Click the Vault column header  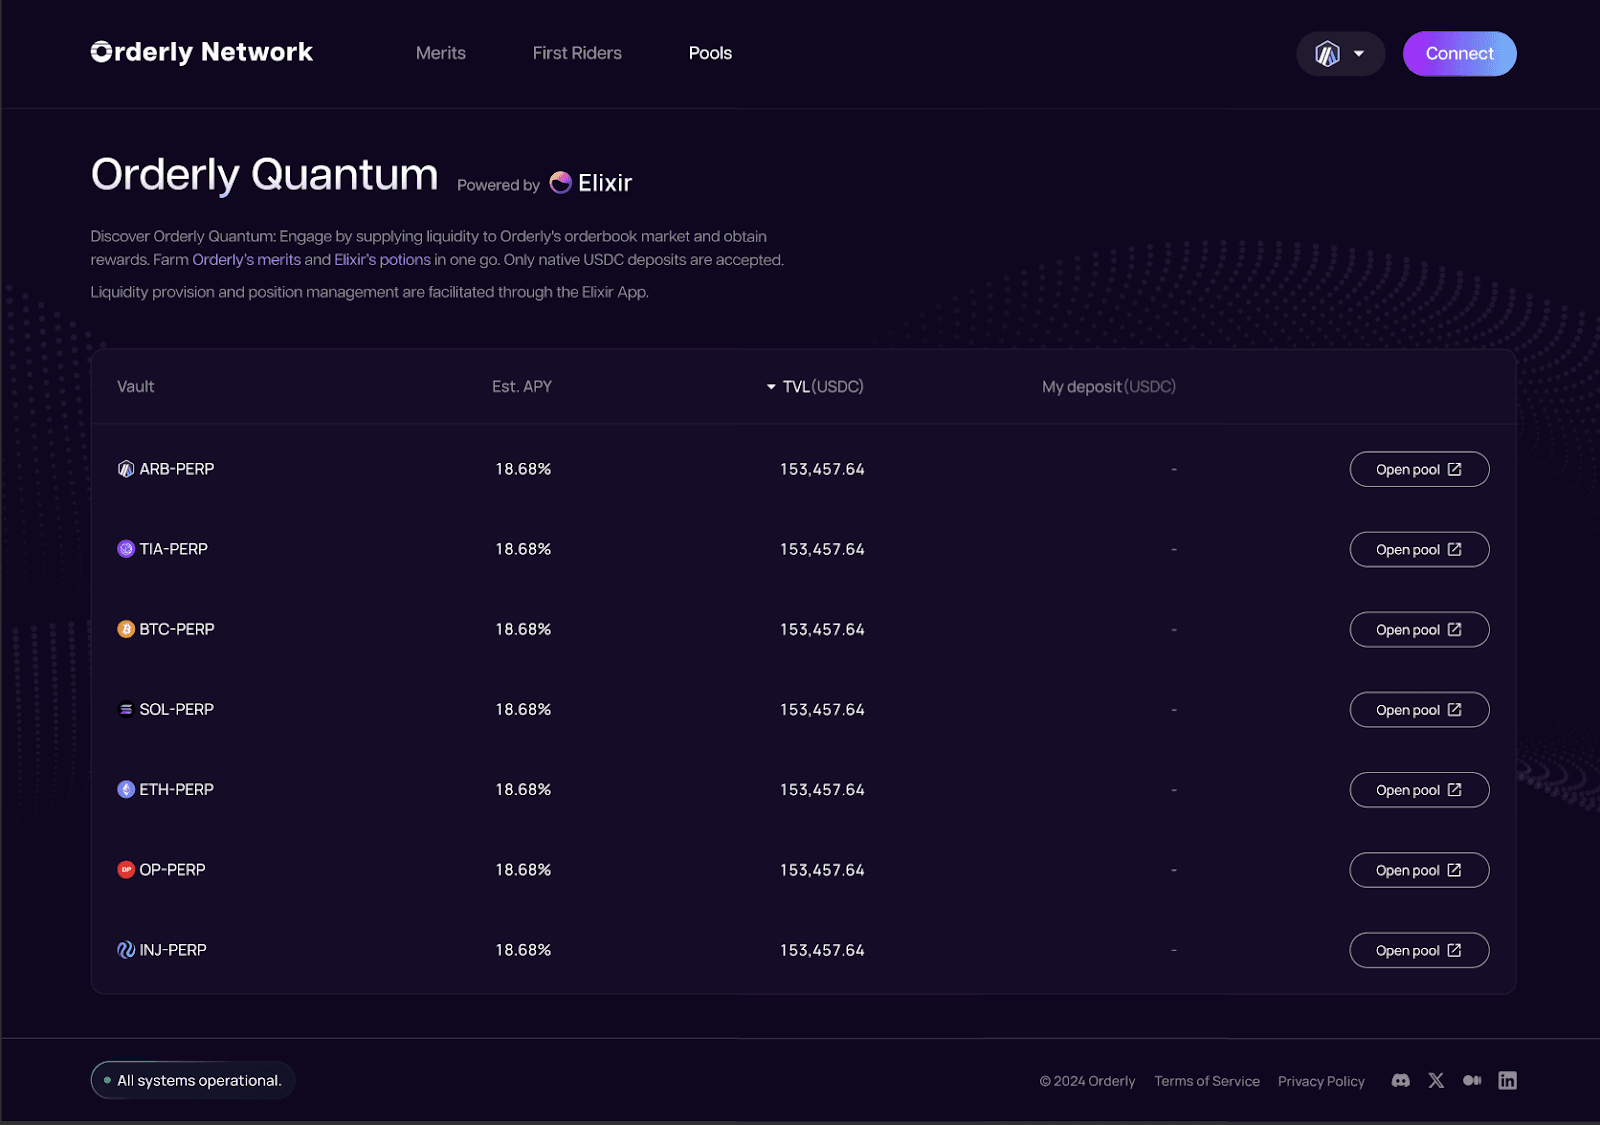click(x=136, y=386)
